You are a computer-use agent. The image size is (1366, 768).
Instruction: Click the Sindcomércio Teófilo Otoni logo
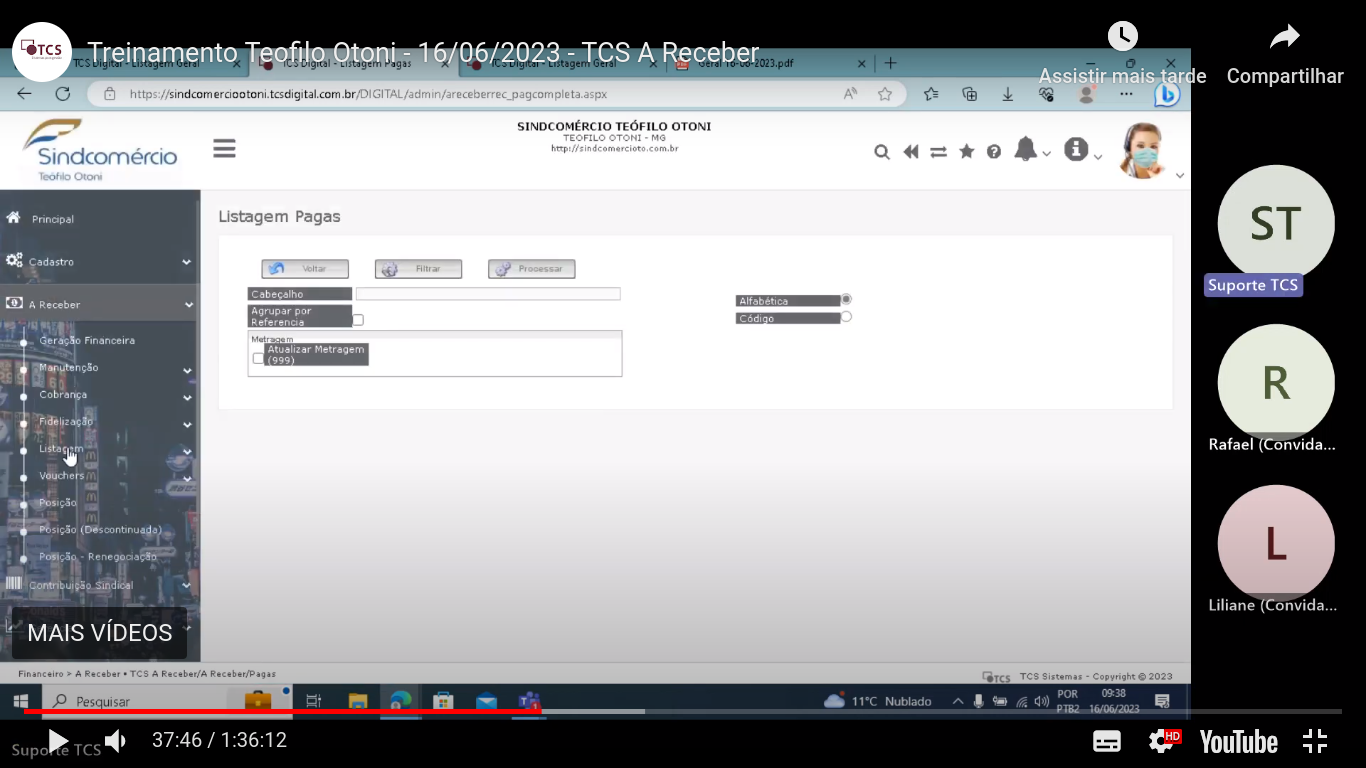point(100,150)
